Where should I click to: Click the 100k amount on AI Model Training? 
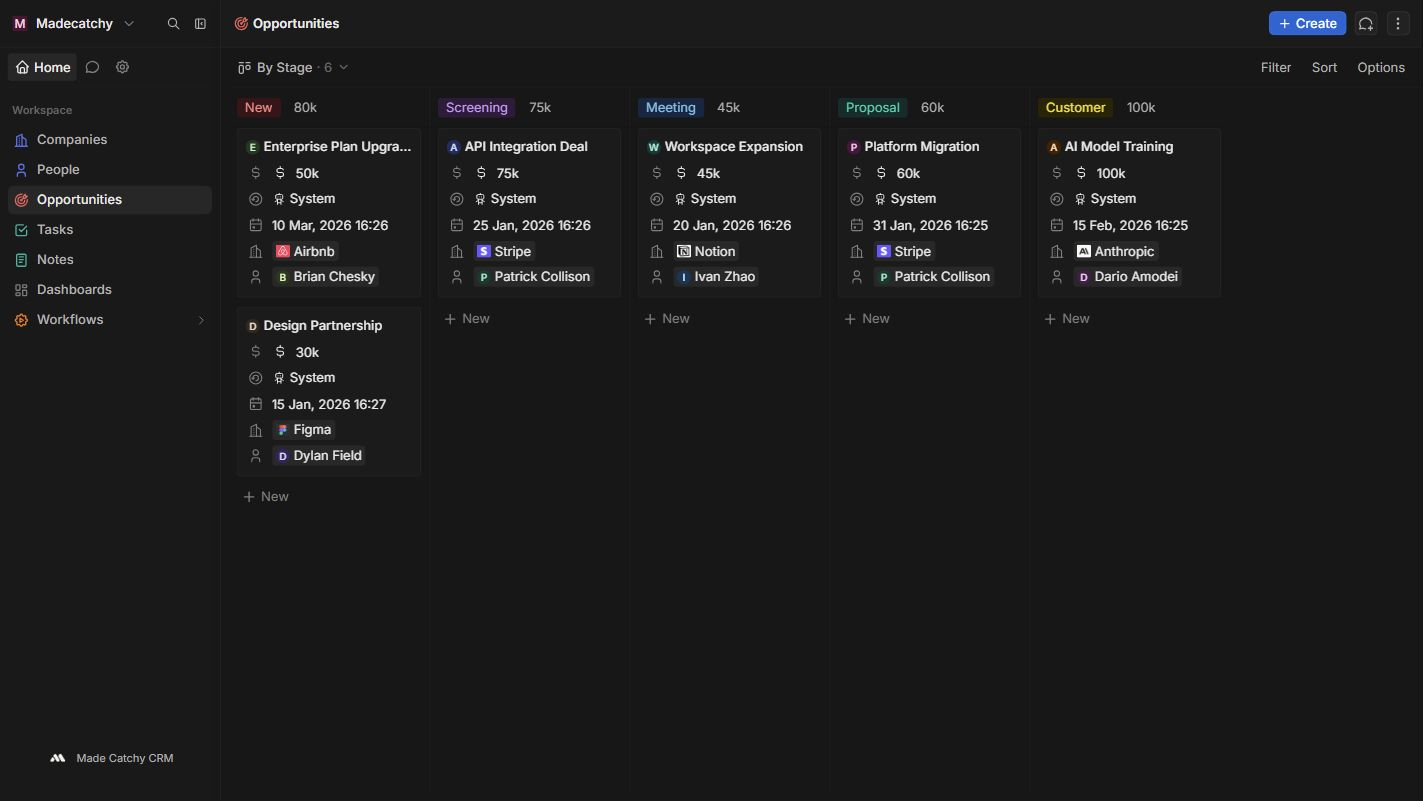pyautogui.click(x=1111, y=173)
